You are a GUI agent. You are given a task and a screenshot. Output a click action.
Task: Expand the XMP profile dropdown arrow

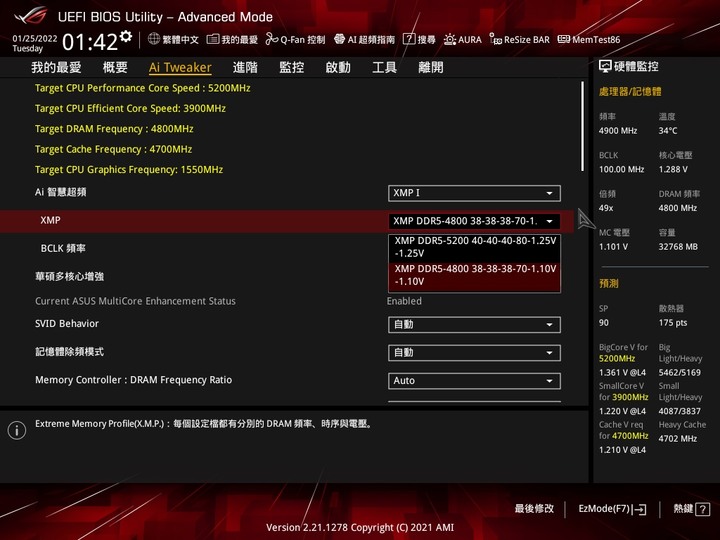click(549, 221)
